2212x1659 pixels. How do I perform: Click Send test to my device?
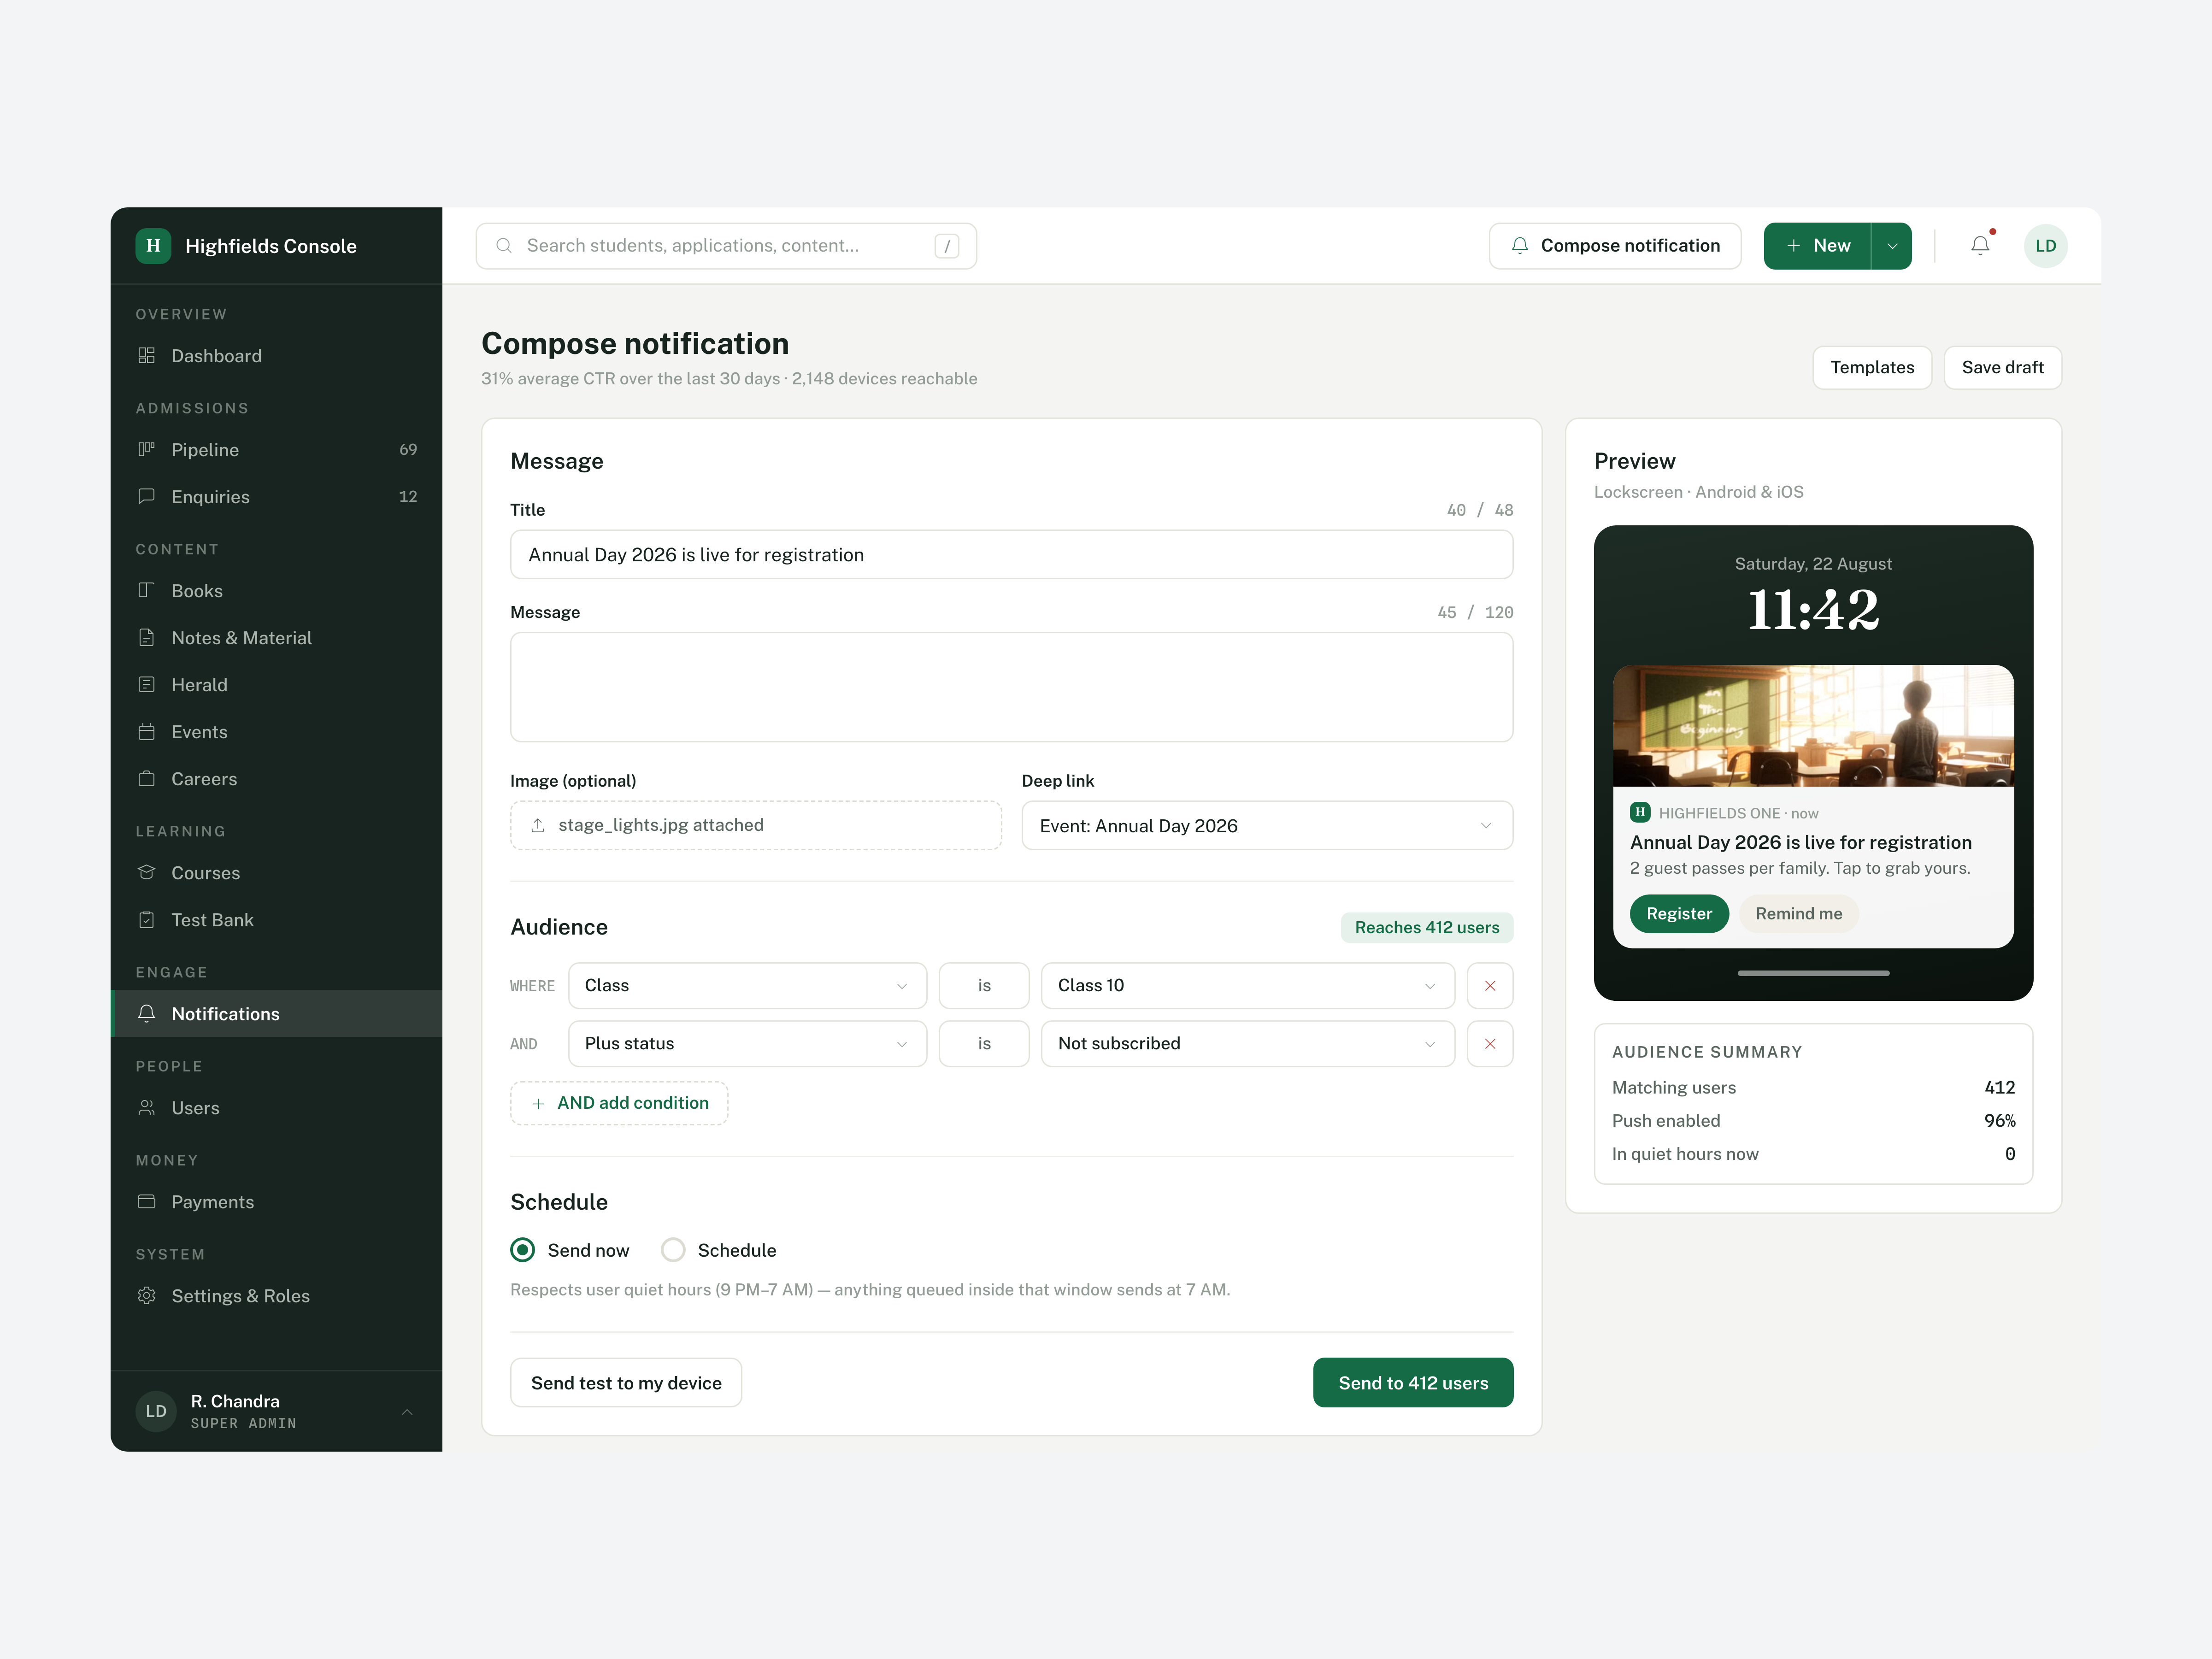(x=626, y=1383)
